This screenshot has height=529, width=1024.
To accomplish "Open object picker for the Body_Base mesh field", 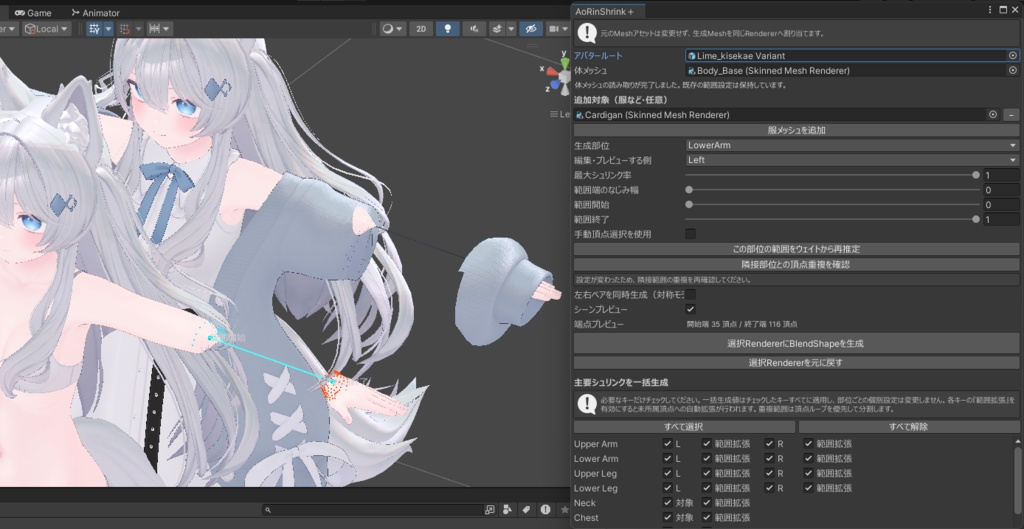I will [1013, 71].
